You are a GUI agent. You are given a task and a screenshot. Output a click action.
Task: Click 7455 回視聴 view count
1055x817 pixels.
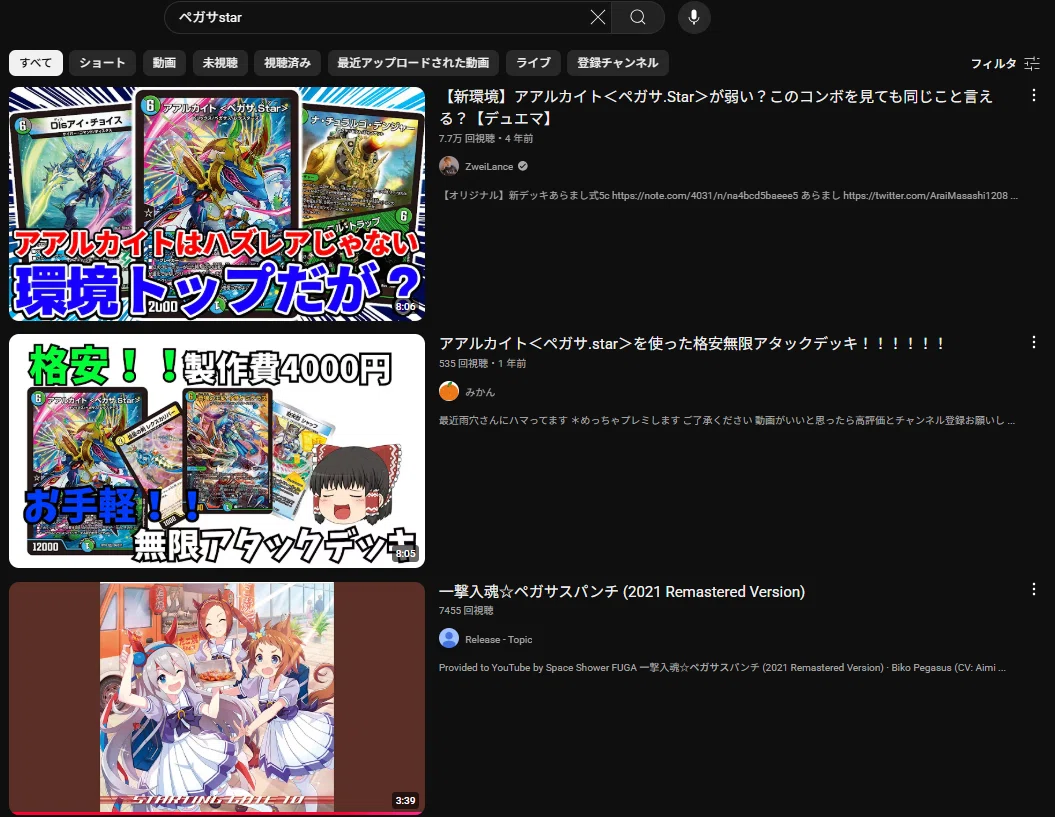point(466,610)
